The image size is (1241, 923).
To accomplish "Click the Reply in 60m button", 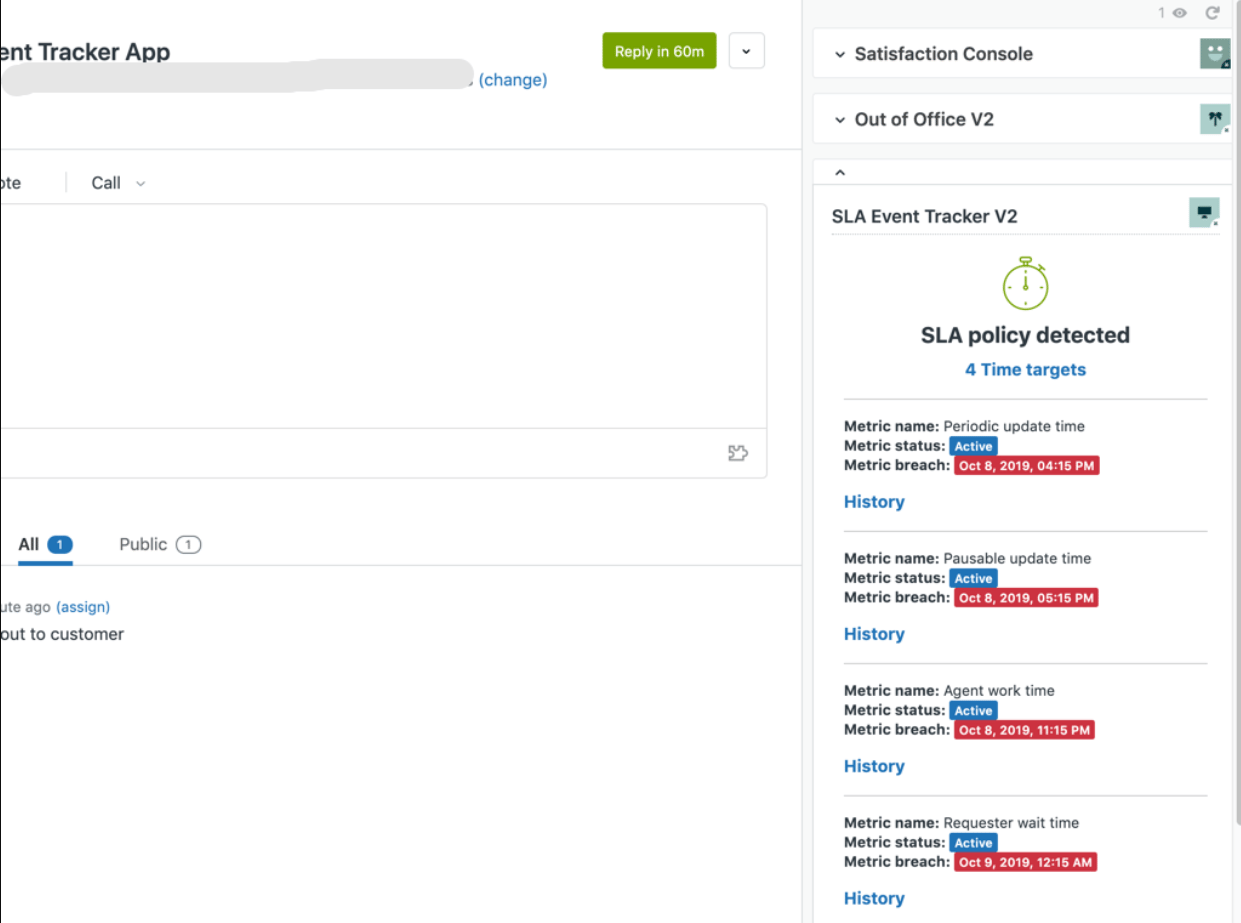I will [659, 50].
